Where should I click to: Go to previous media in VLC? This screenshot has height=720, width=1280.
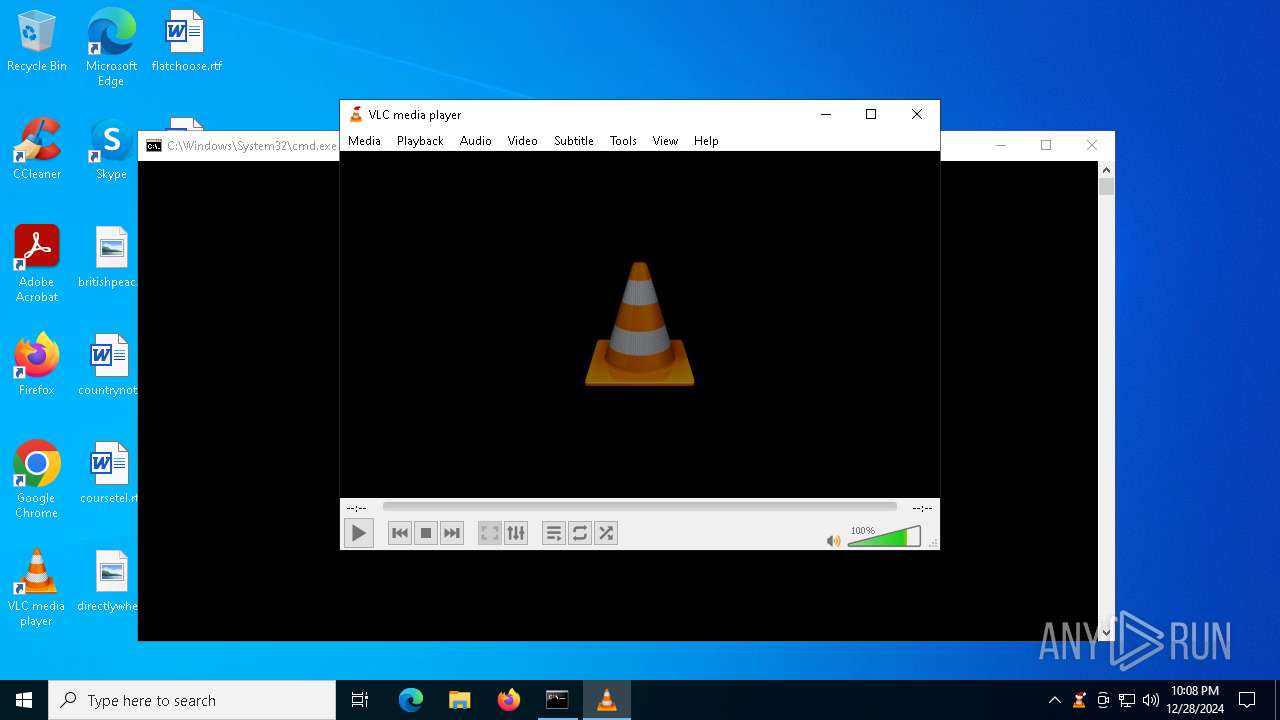(x=400, y=533)
